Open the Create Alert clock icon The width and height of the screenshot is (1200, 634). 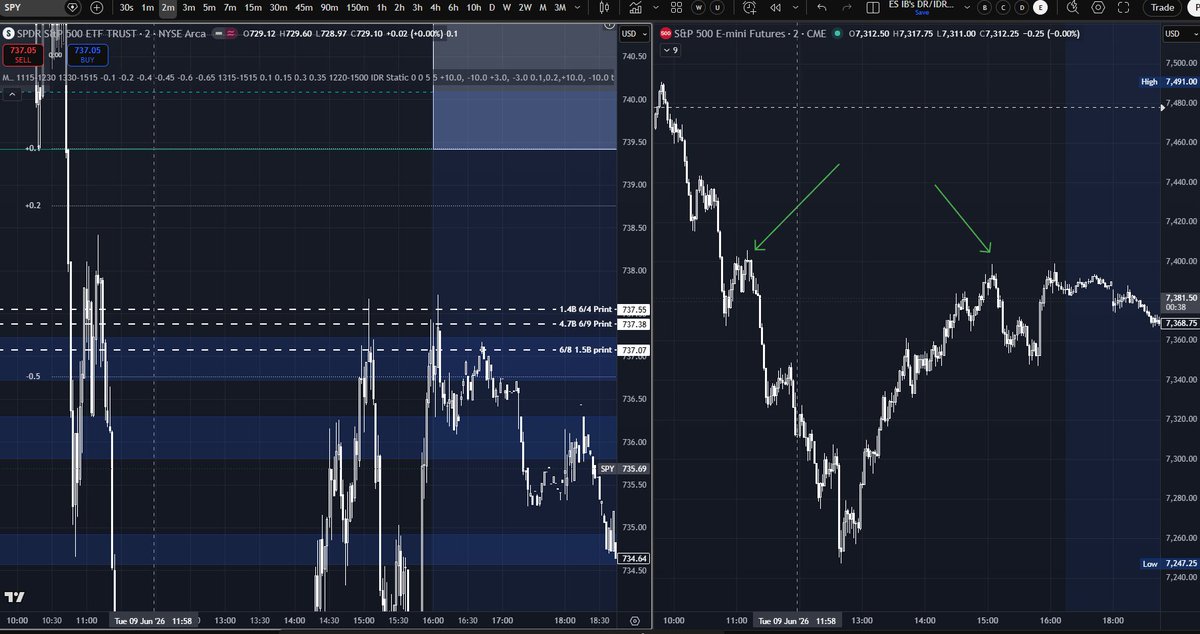coord(749,7)
